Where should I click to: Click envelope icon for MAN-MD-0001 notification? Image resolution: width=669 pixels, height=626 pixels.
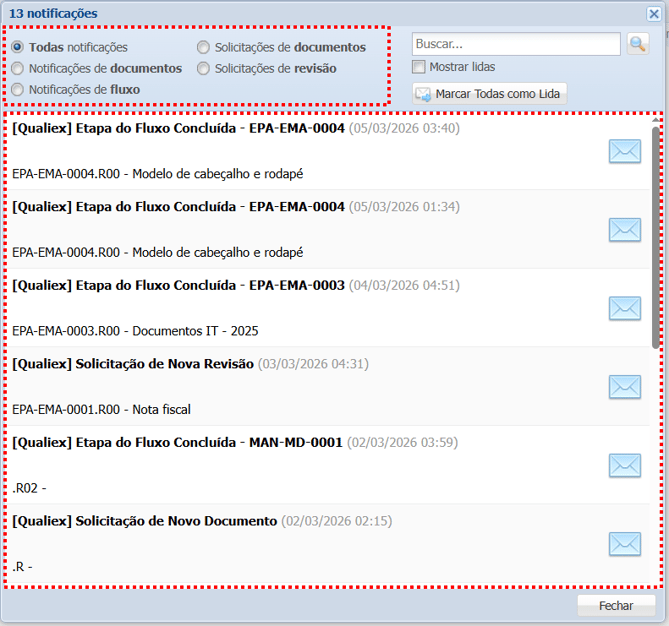tap(625, 465)
